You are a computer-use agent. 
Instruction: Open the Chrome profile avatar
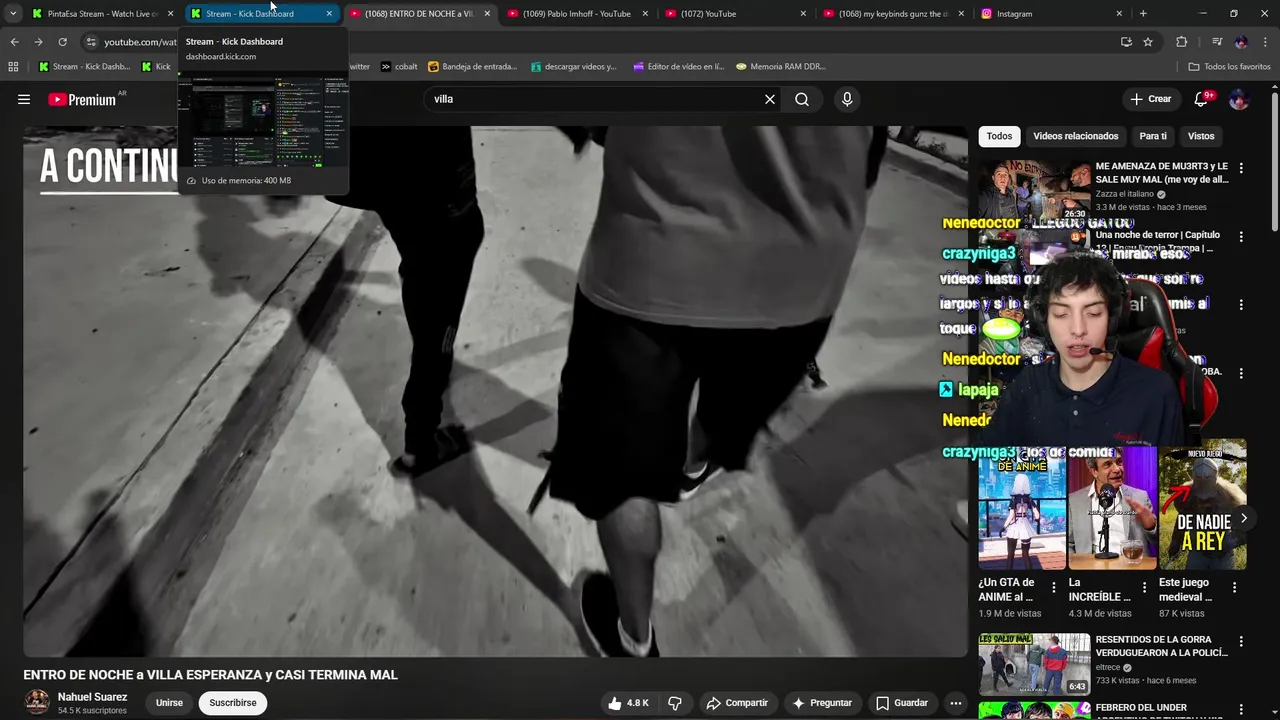pyautogui.click(x=1241, y=42)
